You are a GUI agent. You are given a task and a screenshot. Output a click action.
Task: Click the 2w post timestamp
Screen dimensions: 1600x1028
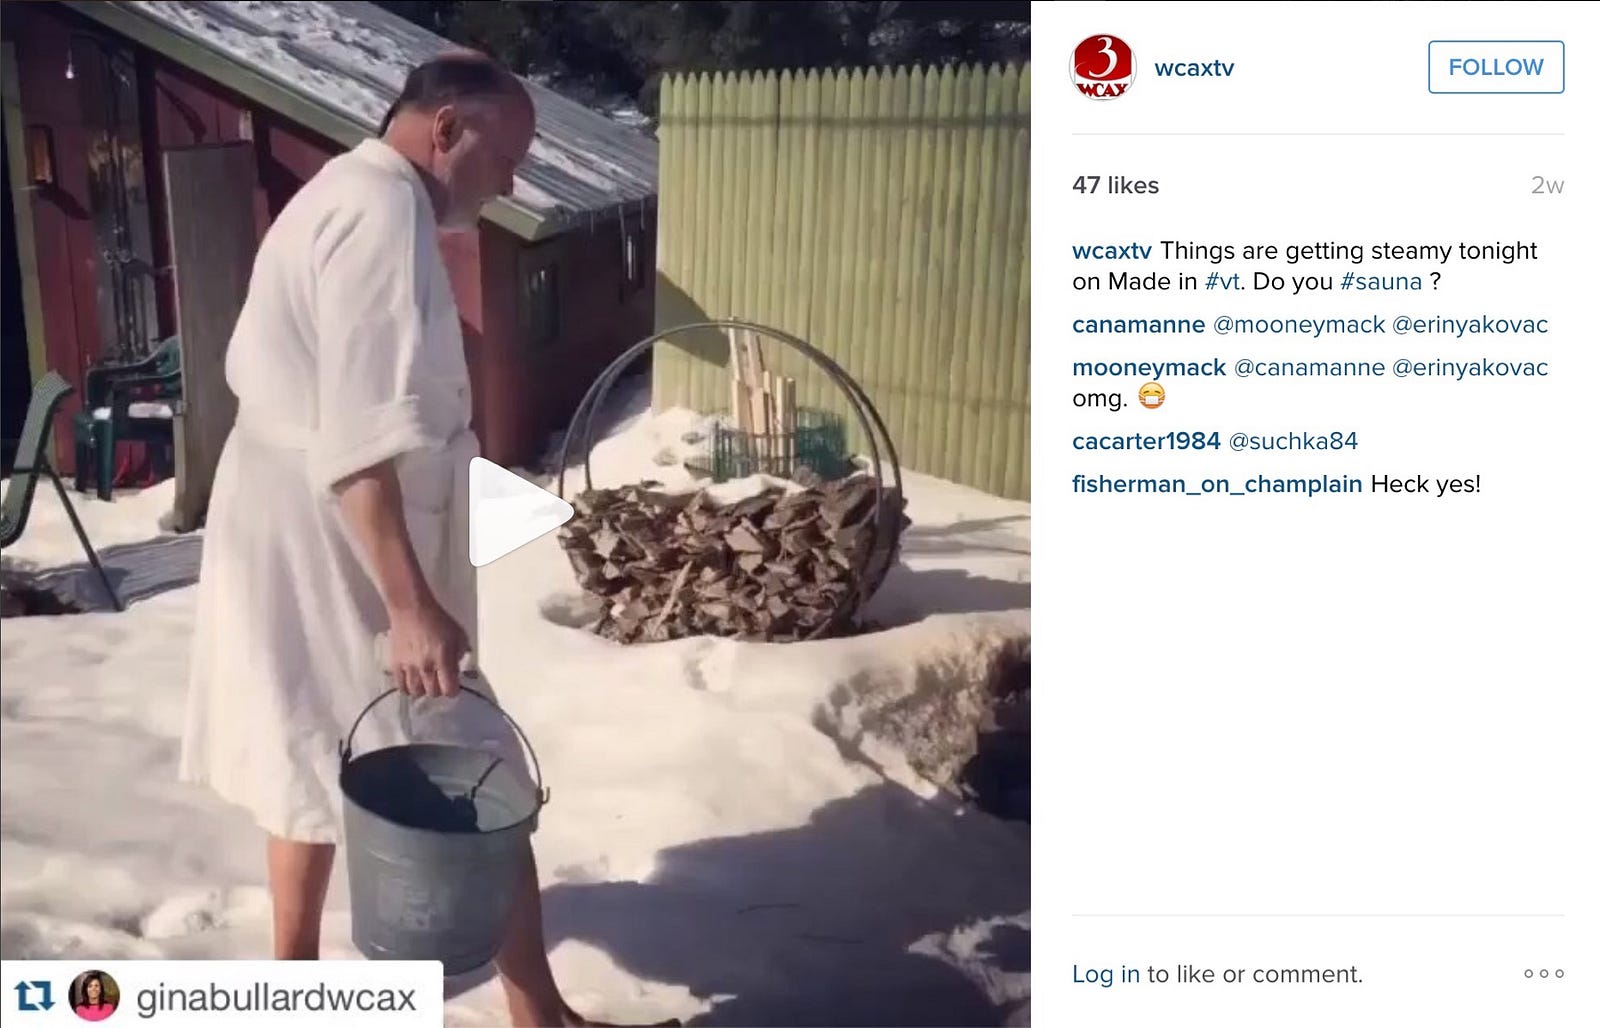pyautogui.click(x=1547, y=185)
